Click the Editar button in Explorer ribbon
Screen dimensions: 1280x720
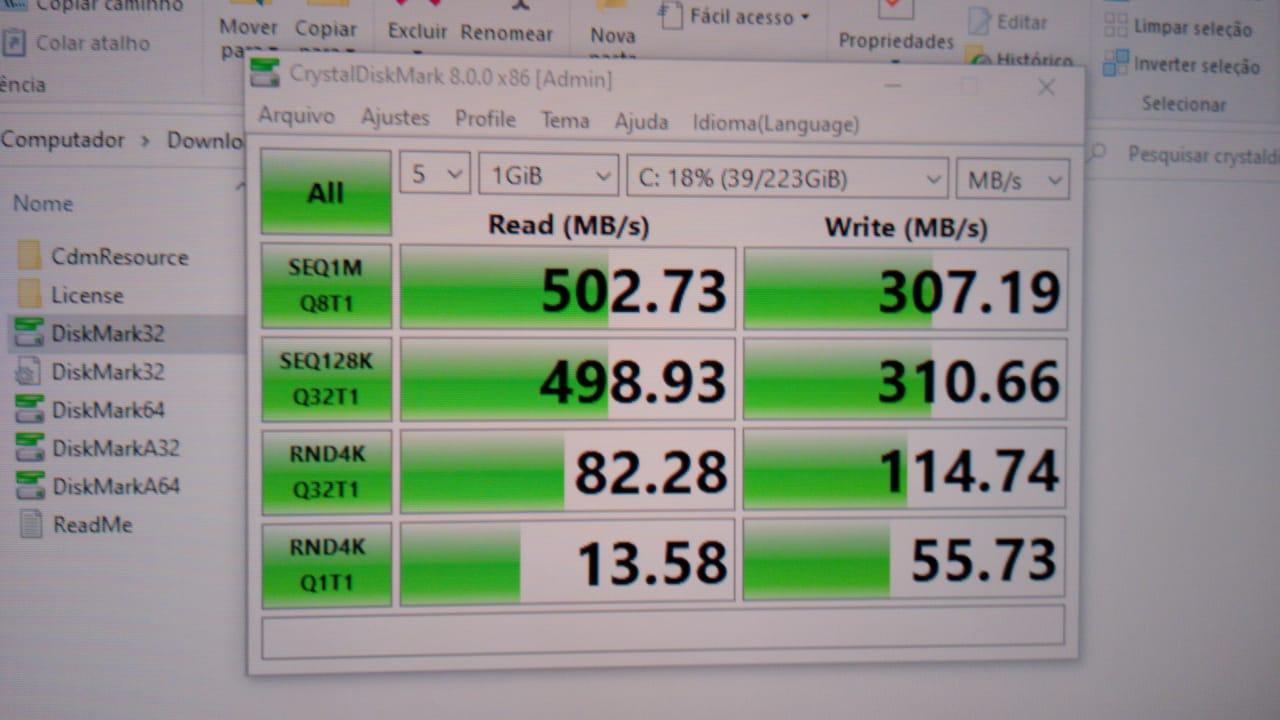tap(1008, 21)
